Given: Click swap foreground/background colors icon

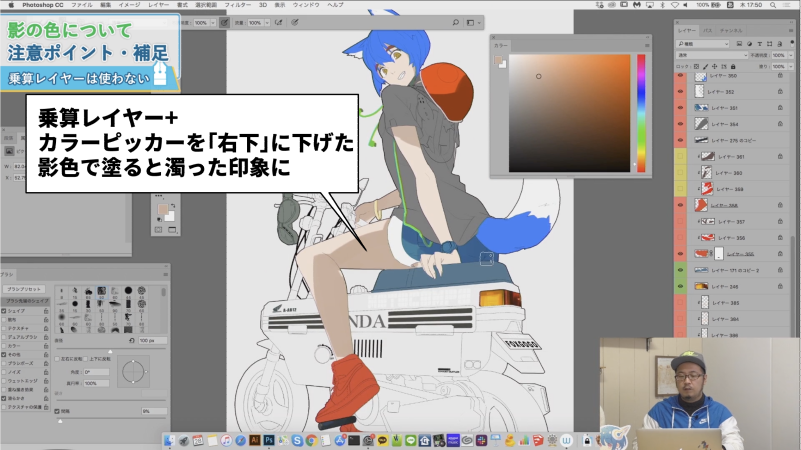Looking at the screenshot, I should coord(173,206).
